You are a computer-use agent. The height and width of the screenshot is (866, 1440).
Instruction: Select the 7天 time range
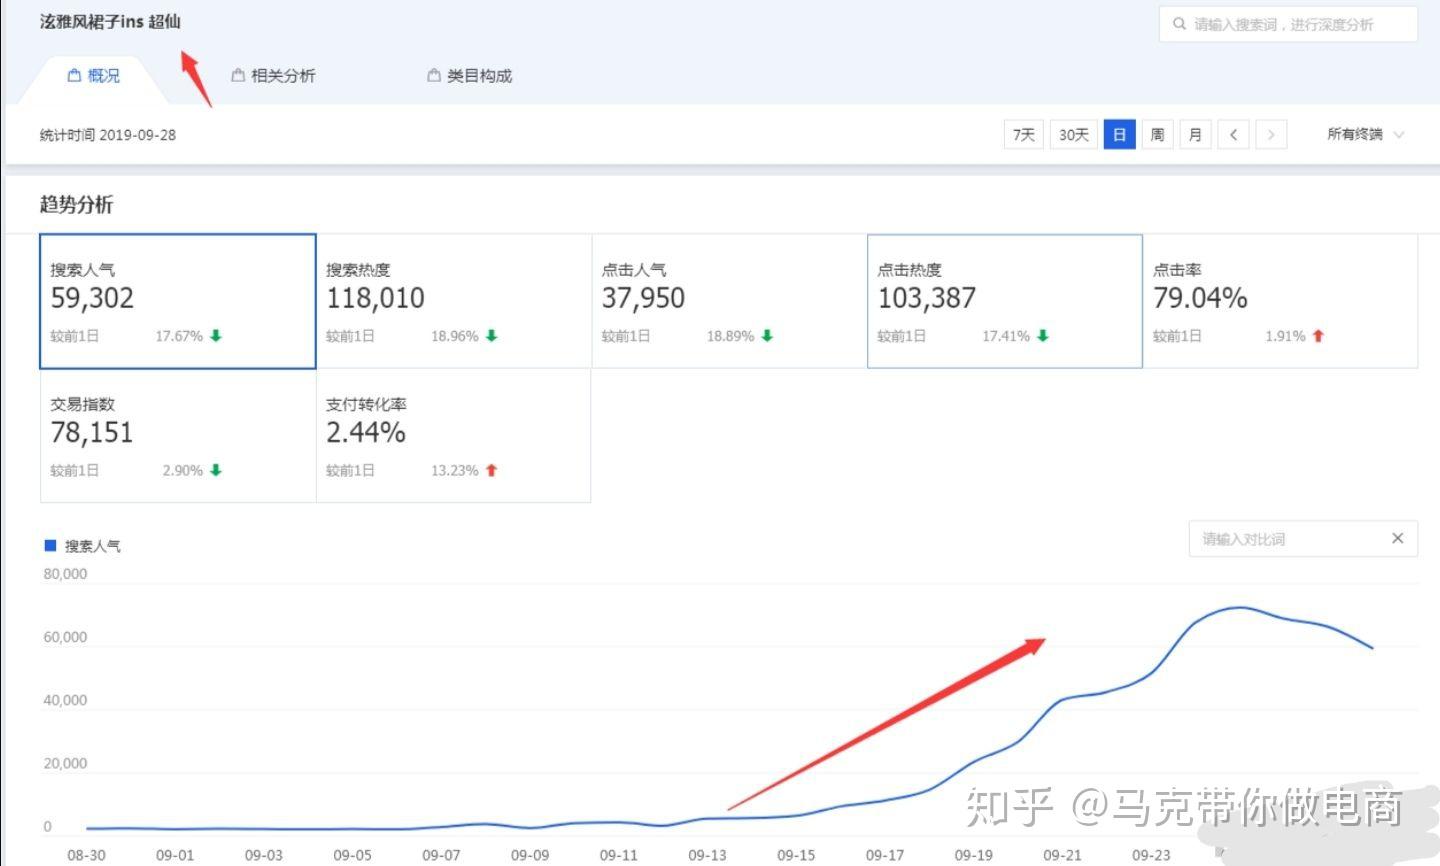pos(1024,134)
